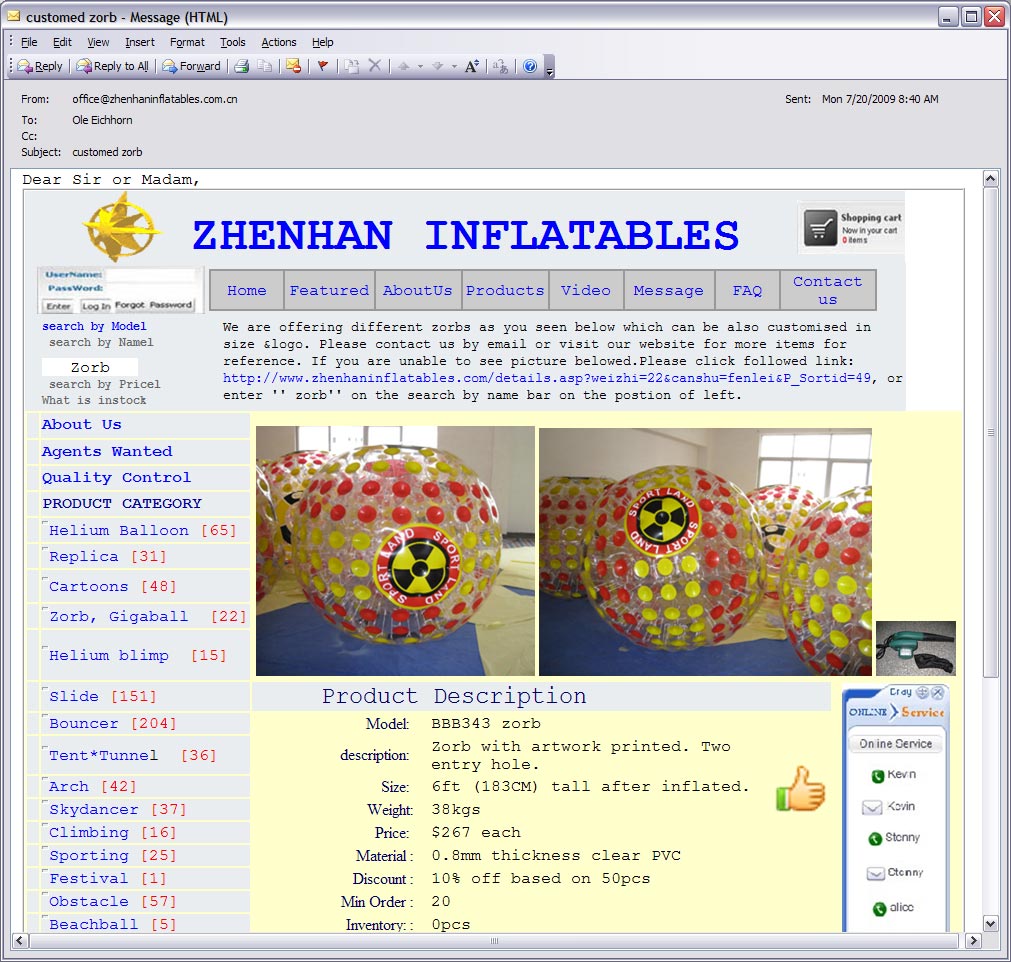Go to Next Item down arrow
The image size is (1011, 962).
coord(438,66)
